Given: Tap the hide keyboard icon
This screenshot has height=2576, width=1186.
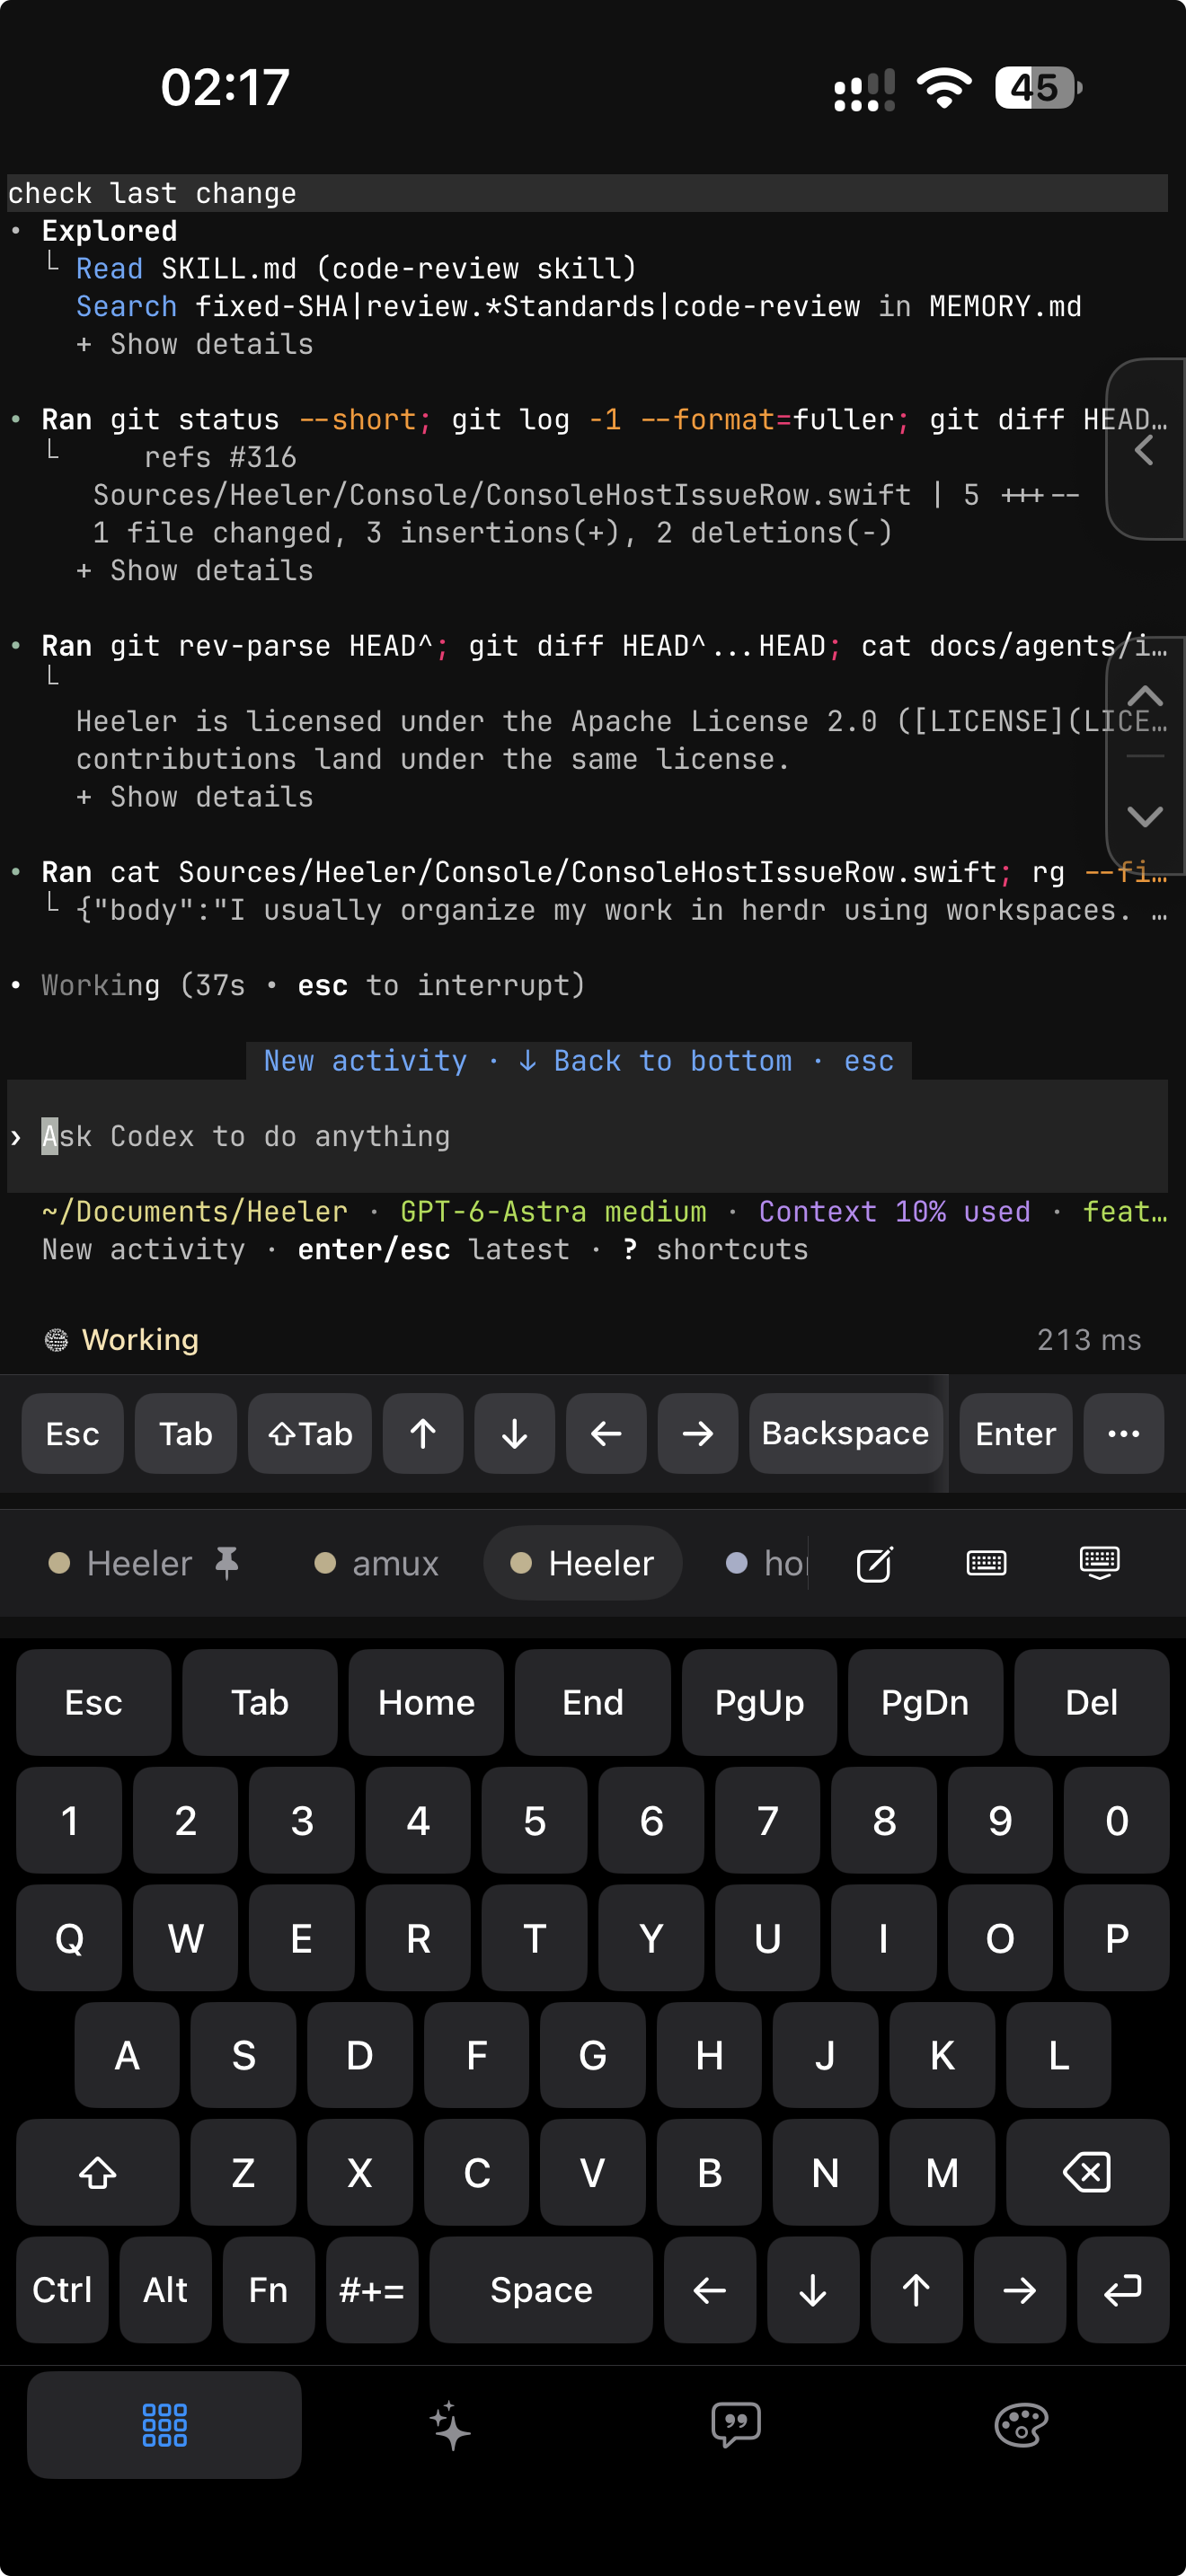Looking at the screenshot, I should pyautogui.click(x=1099, y=1563).
